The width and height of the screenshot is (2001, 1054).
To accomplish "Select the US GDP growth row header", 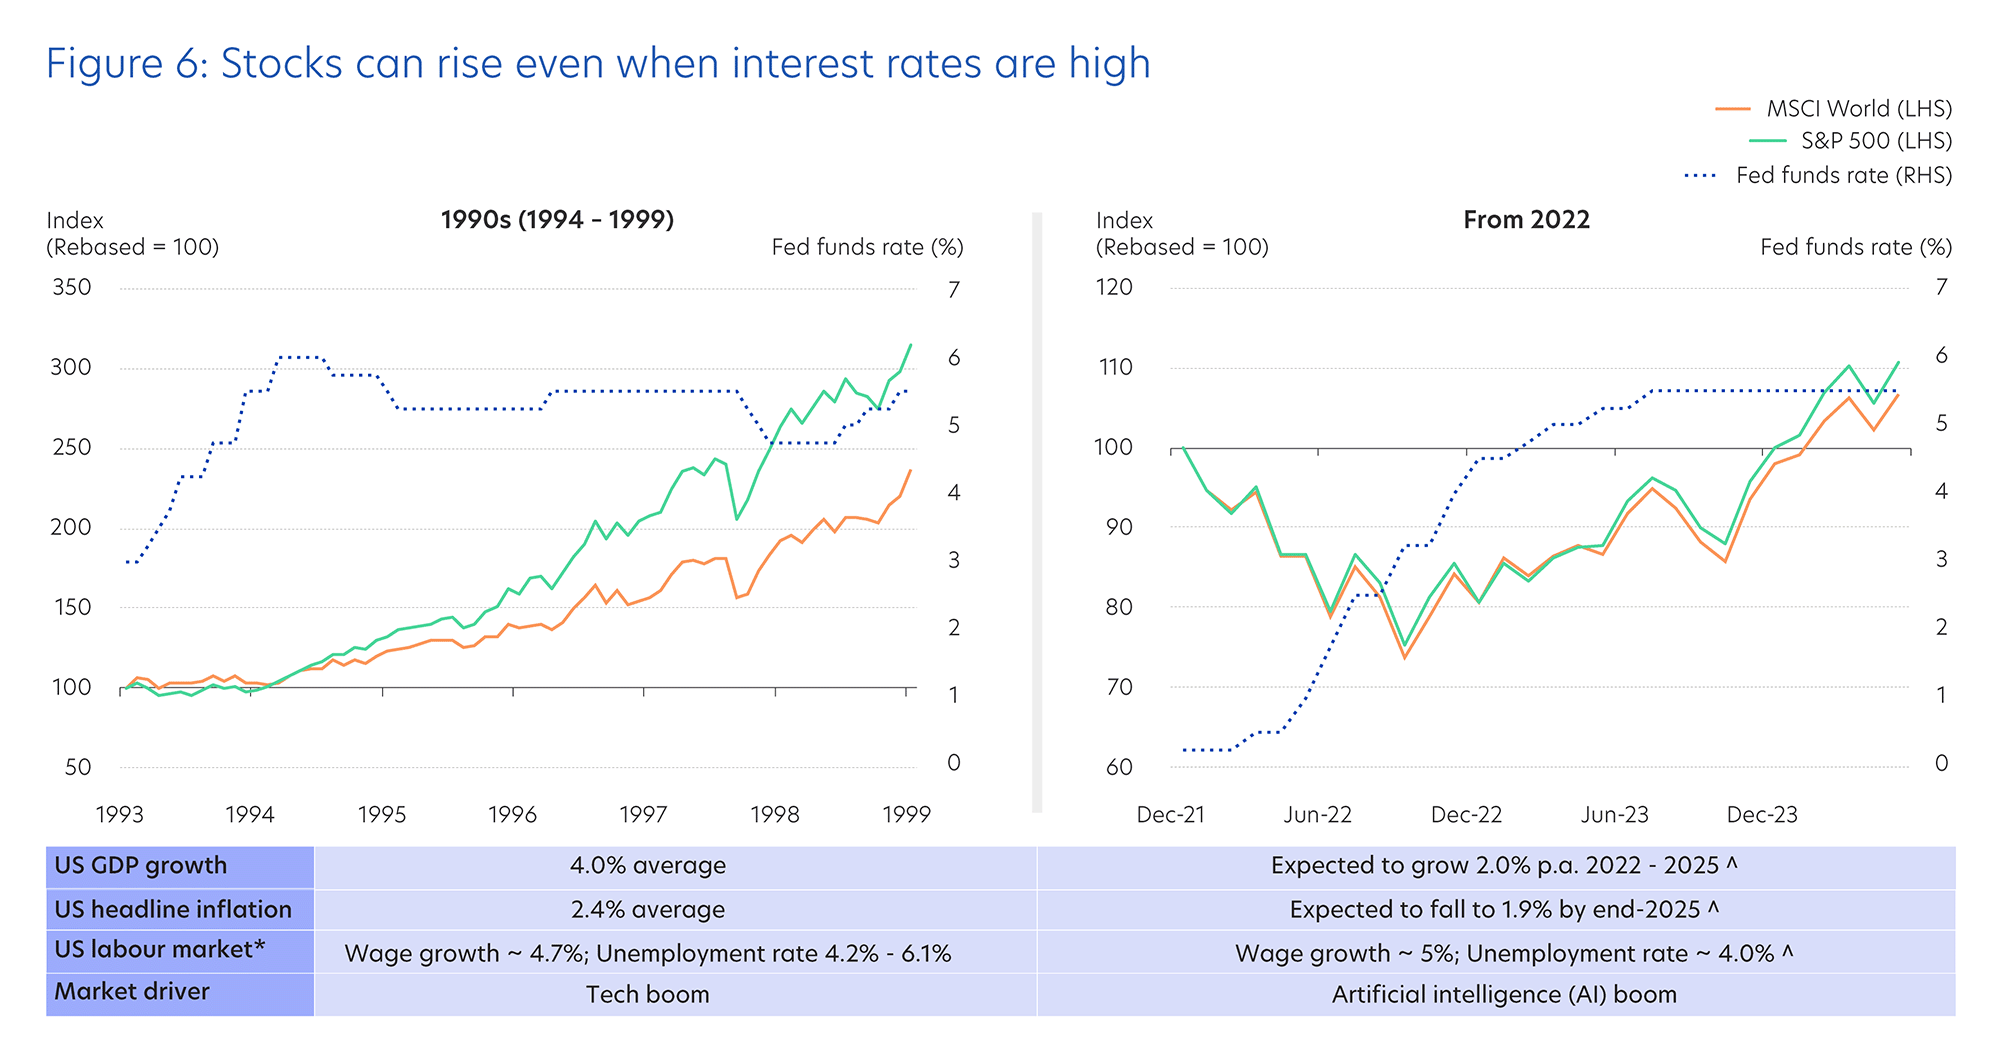I will coord(141,866).
